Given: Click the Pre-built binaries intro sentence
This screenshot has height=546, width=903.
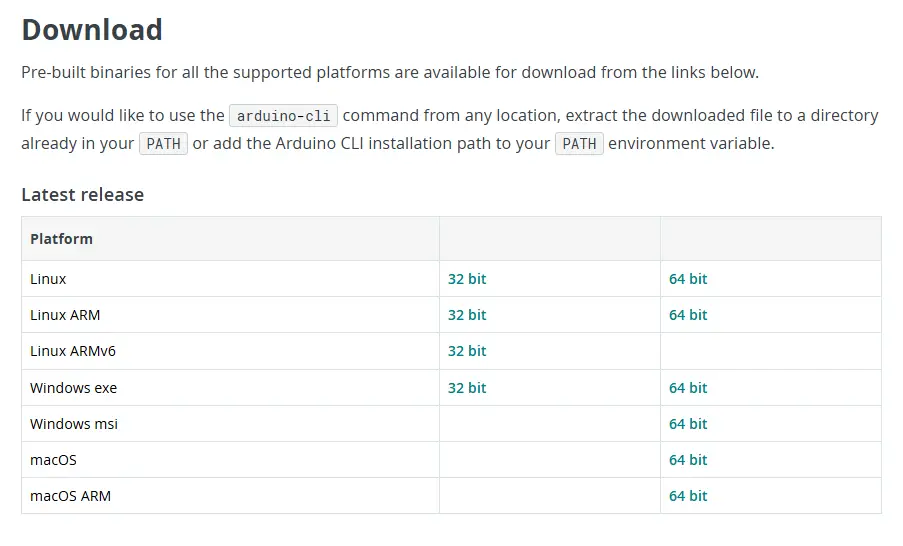Looking at the screenshot, I should tap(390, 73).
